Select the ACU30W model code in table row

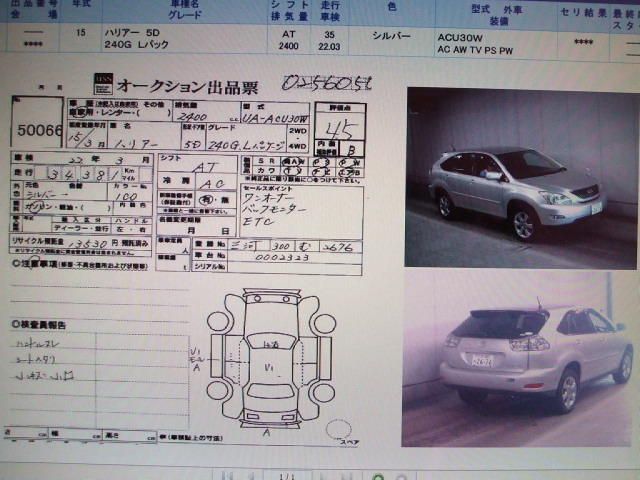pyautogui.click(x=460, y=38)
